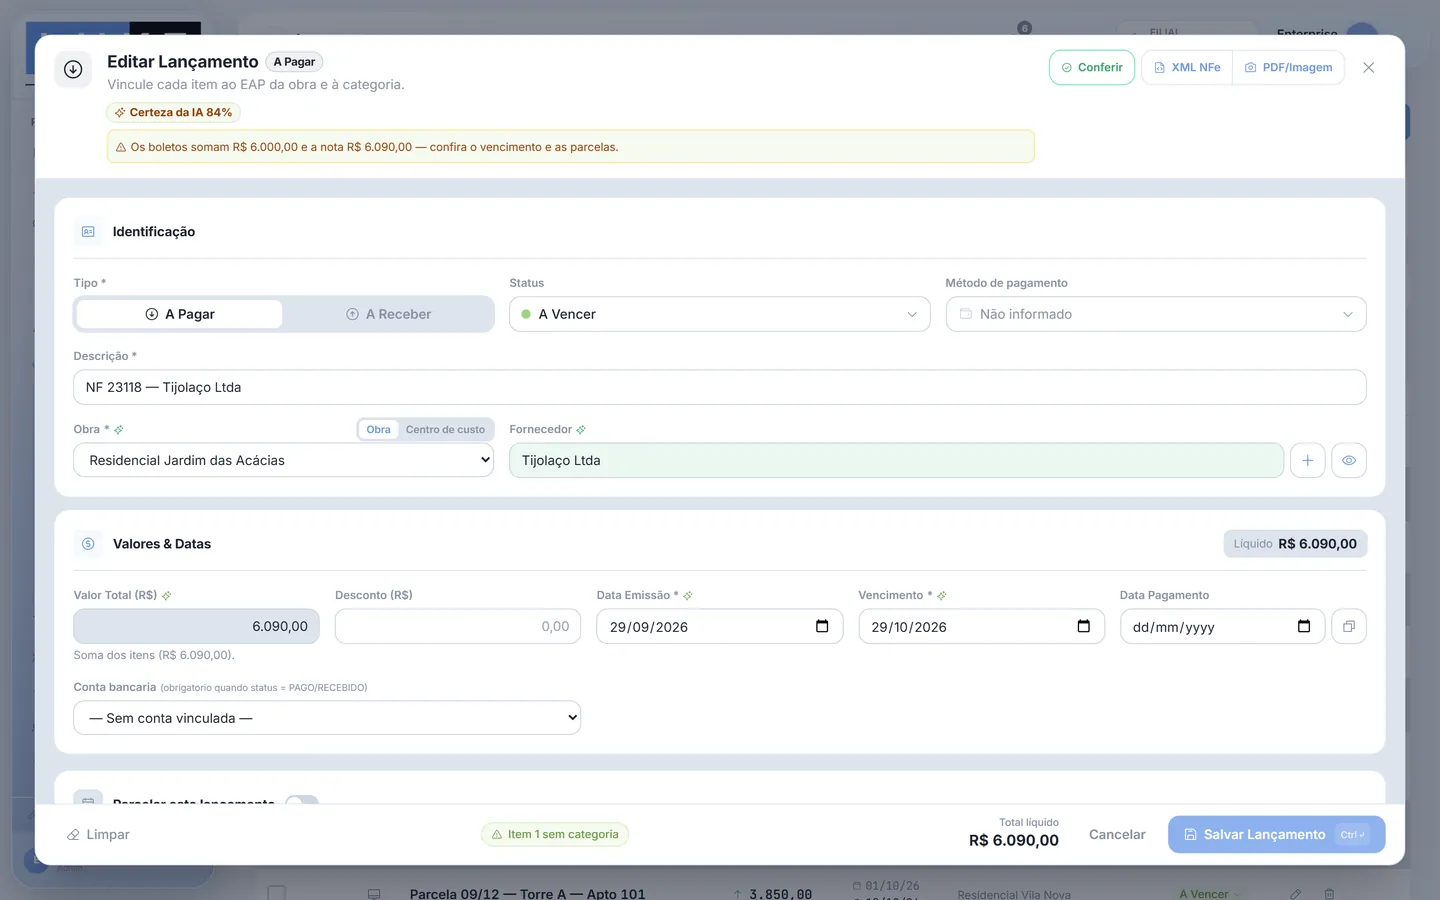The image size is (1440, 900).
Task: Select the A Receber type option
Action: point(388,314)
